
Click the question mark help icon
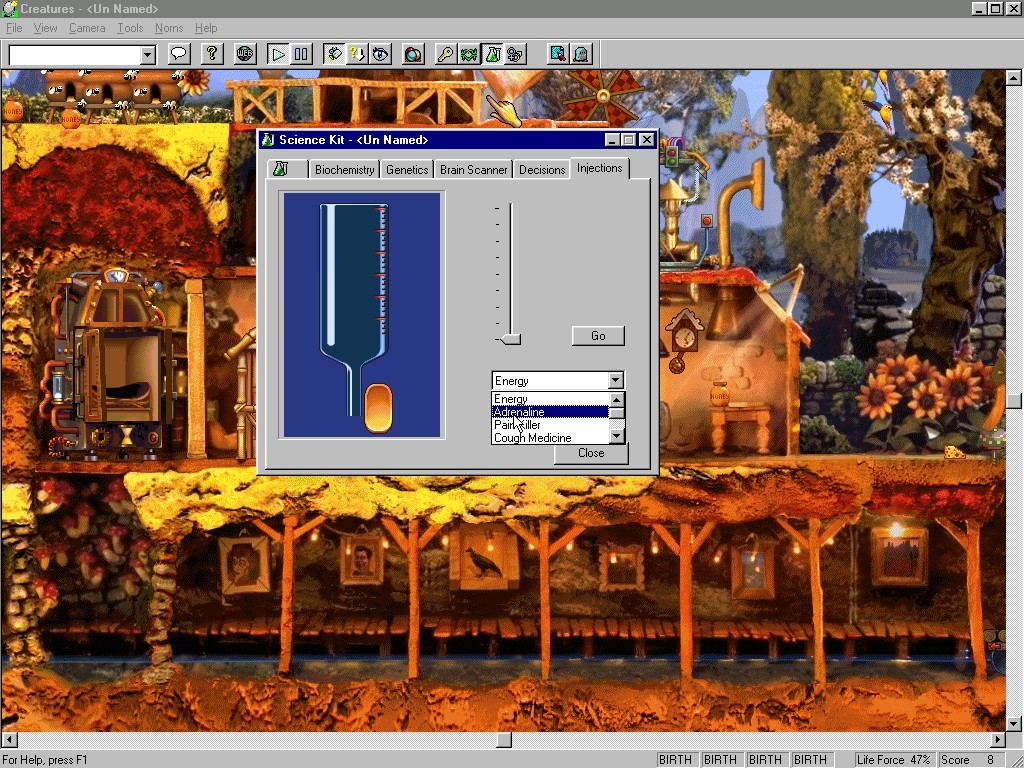click(x=211, y=54)
